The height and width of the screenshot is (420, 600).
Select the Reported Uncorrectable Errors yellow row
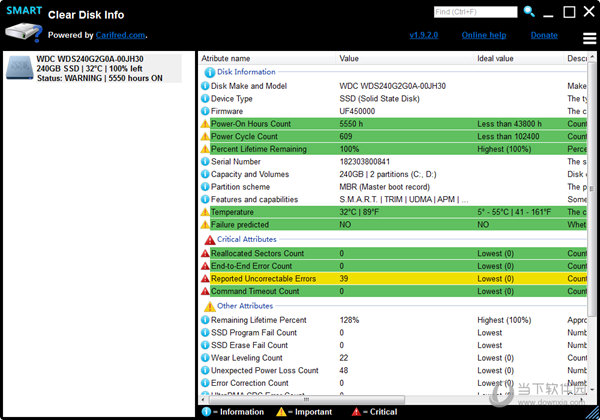393,278
